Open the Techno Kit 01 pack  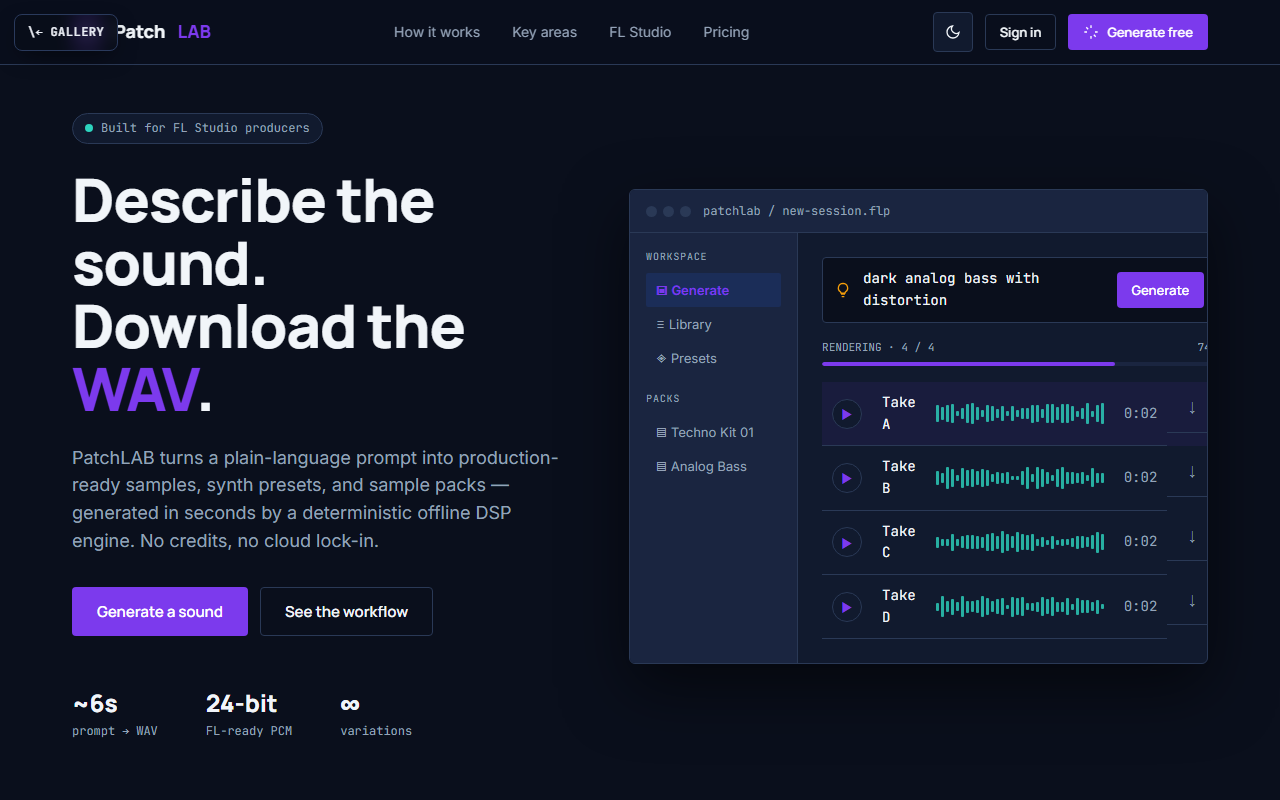pos(713,432)
